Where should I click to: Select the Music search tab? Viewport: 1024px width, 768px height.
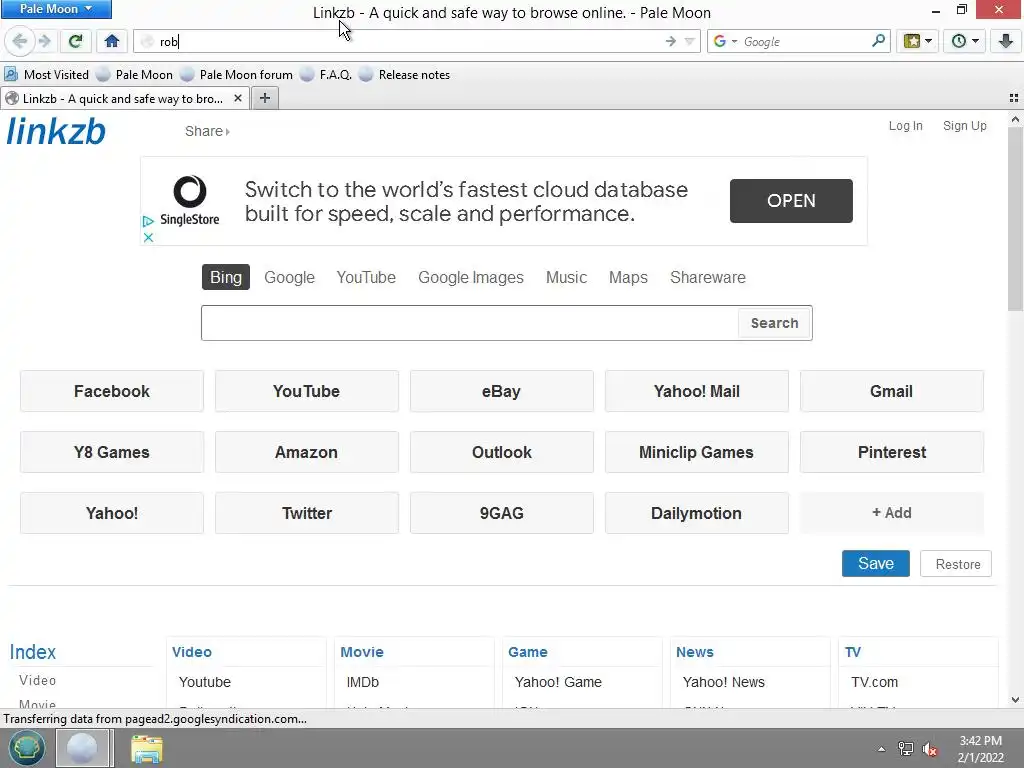pos(566,278)
